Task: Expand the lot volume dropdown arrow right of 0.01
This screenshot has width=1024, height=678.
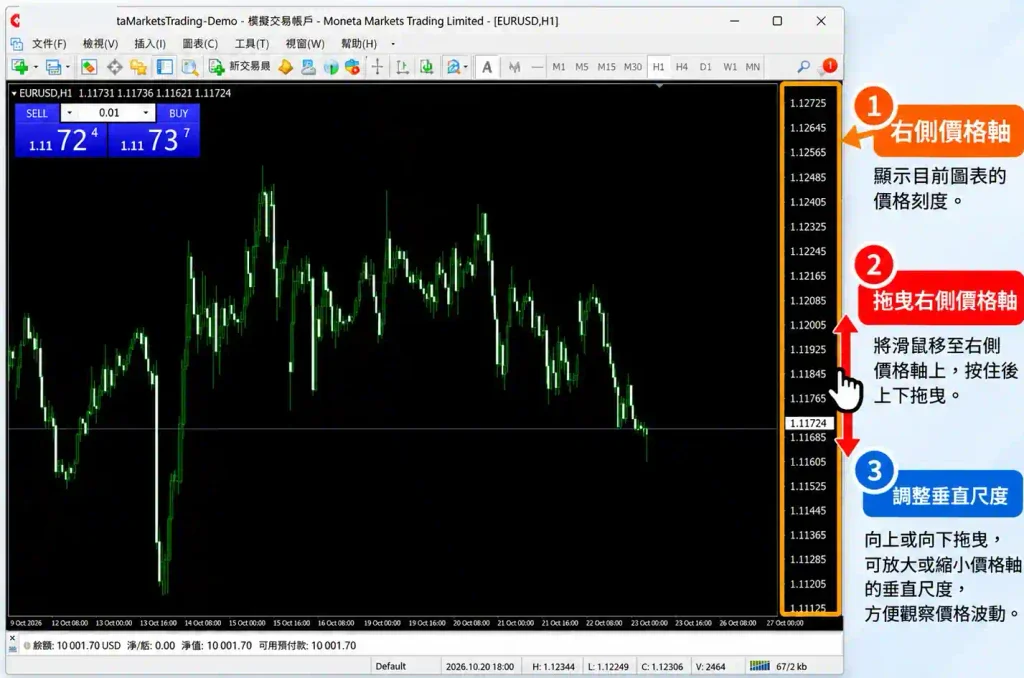Action: [146, 113]
